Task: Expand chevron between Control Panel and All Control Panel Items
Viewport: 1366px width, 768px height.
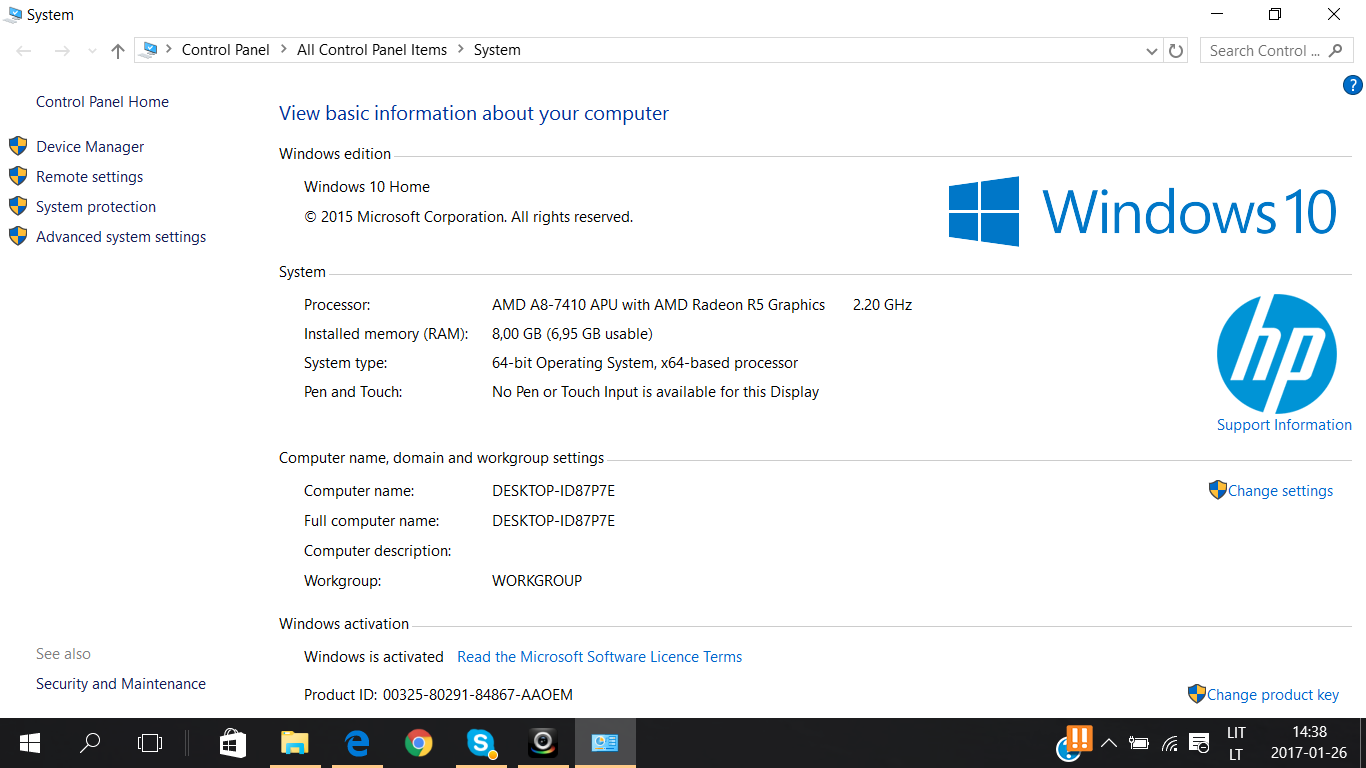Action: [x=284, y=50]
